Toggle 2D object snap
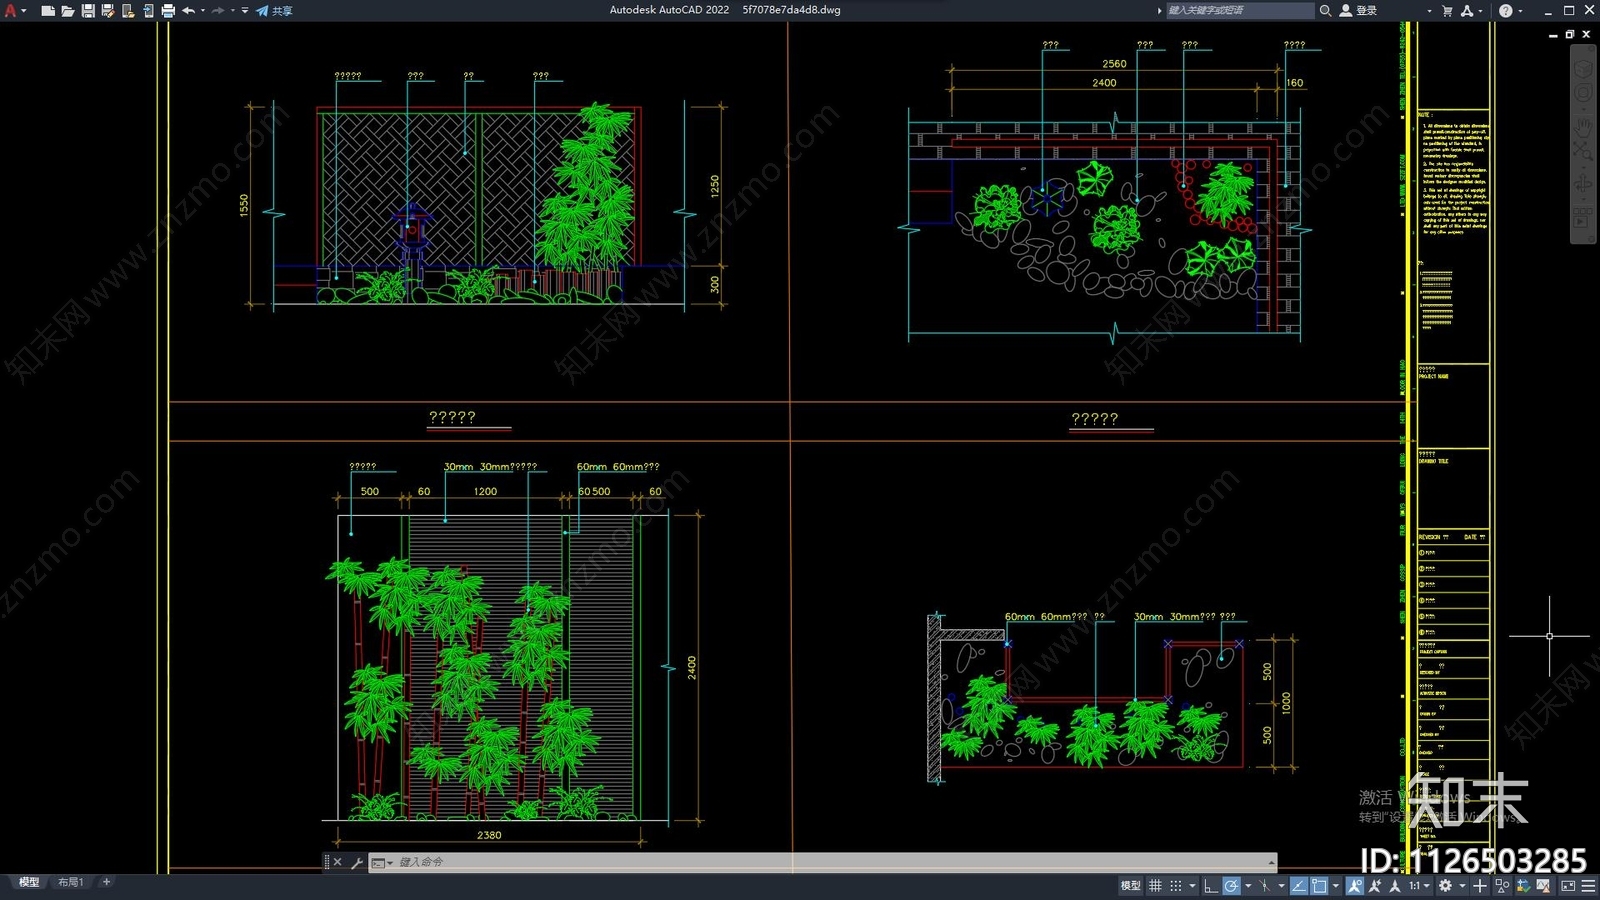Viewport: 1600px width, 900px height. pos(1319,886)
